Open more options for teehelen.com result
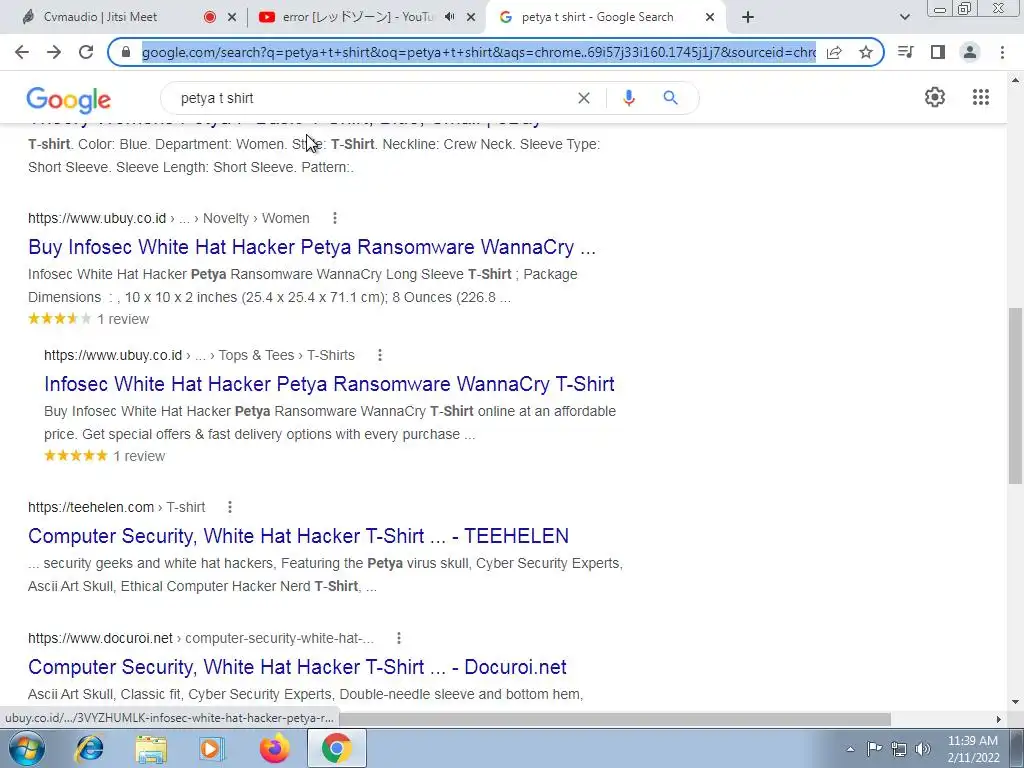 pos(229,507)
